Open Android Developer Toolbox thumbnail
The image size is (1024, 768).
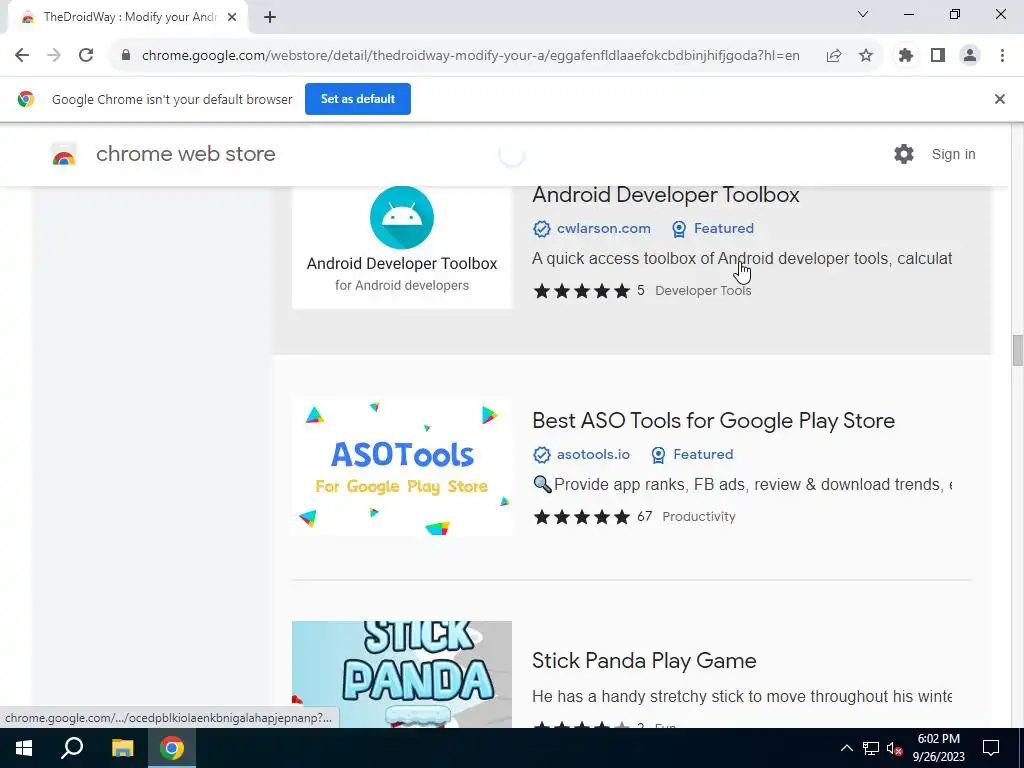tap(402, 247)
